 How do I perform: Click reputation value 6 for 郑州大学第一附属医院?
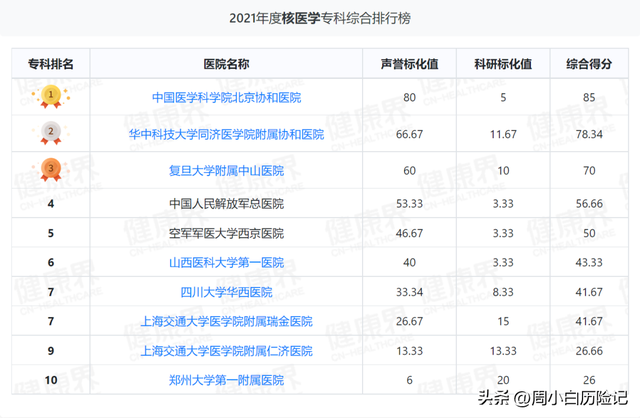409,380
